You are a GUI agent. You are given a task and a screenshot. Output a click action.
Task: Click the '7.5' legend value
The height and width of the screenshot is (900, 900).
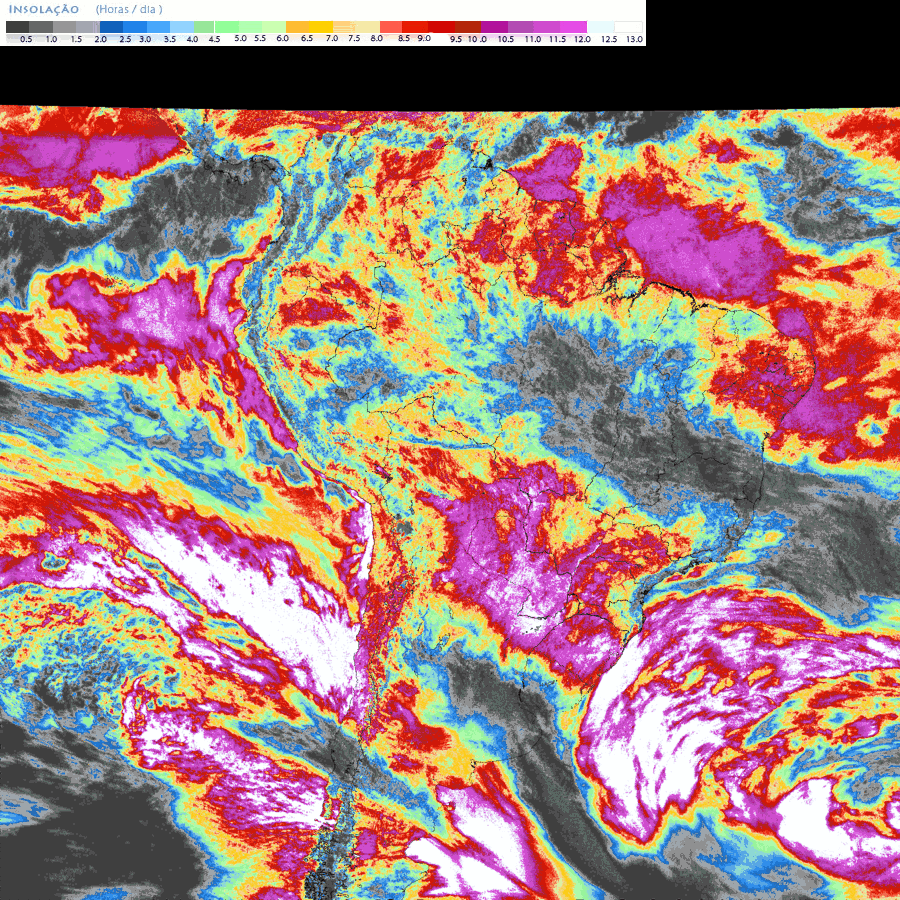click(354, 38)
